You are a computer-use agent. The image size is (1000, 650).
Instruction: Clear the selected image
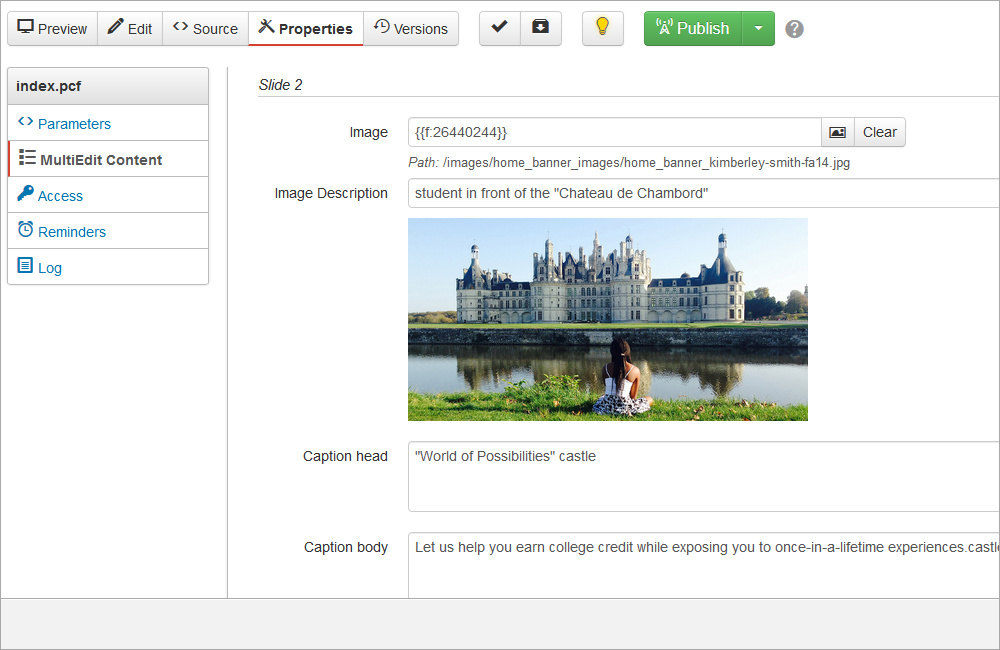point(879,132)
